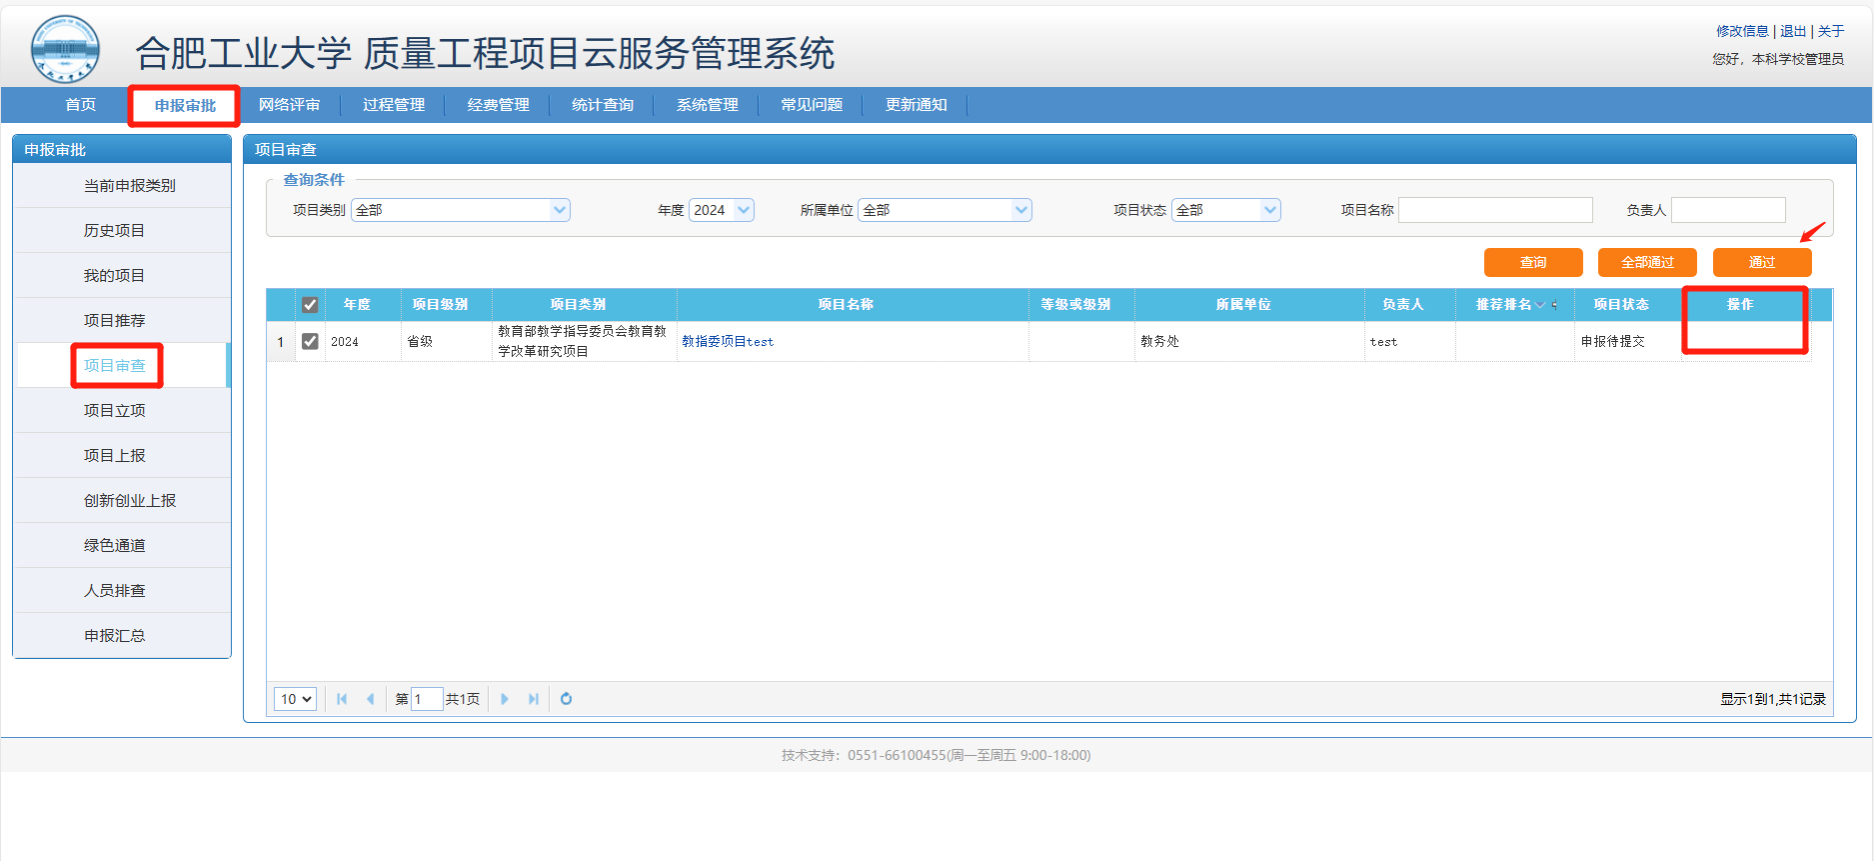Image resolution: width=1874 pixels, height=861 pixels.
Task: Switch to 经费管理 menu tab
Action: (x=498, y=105)
